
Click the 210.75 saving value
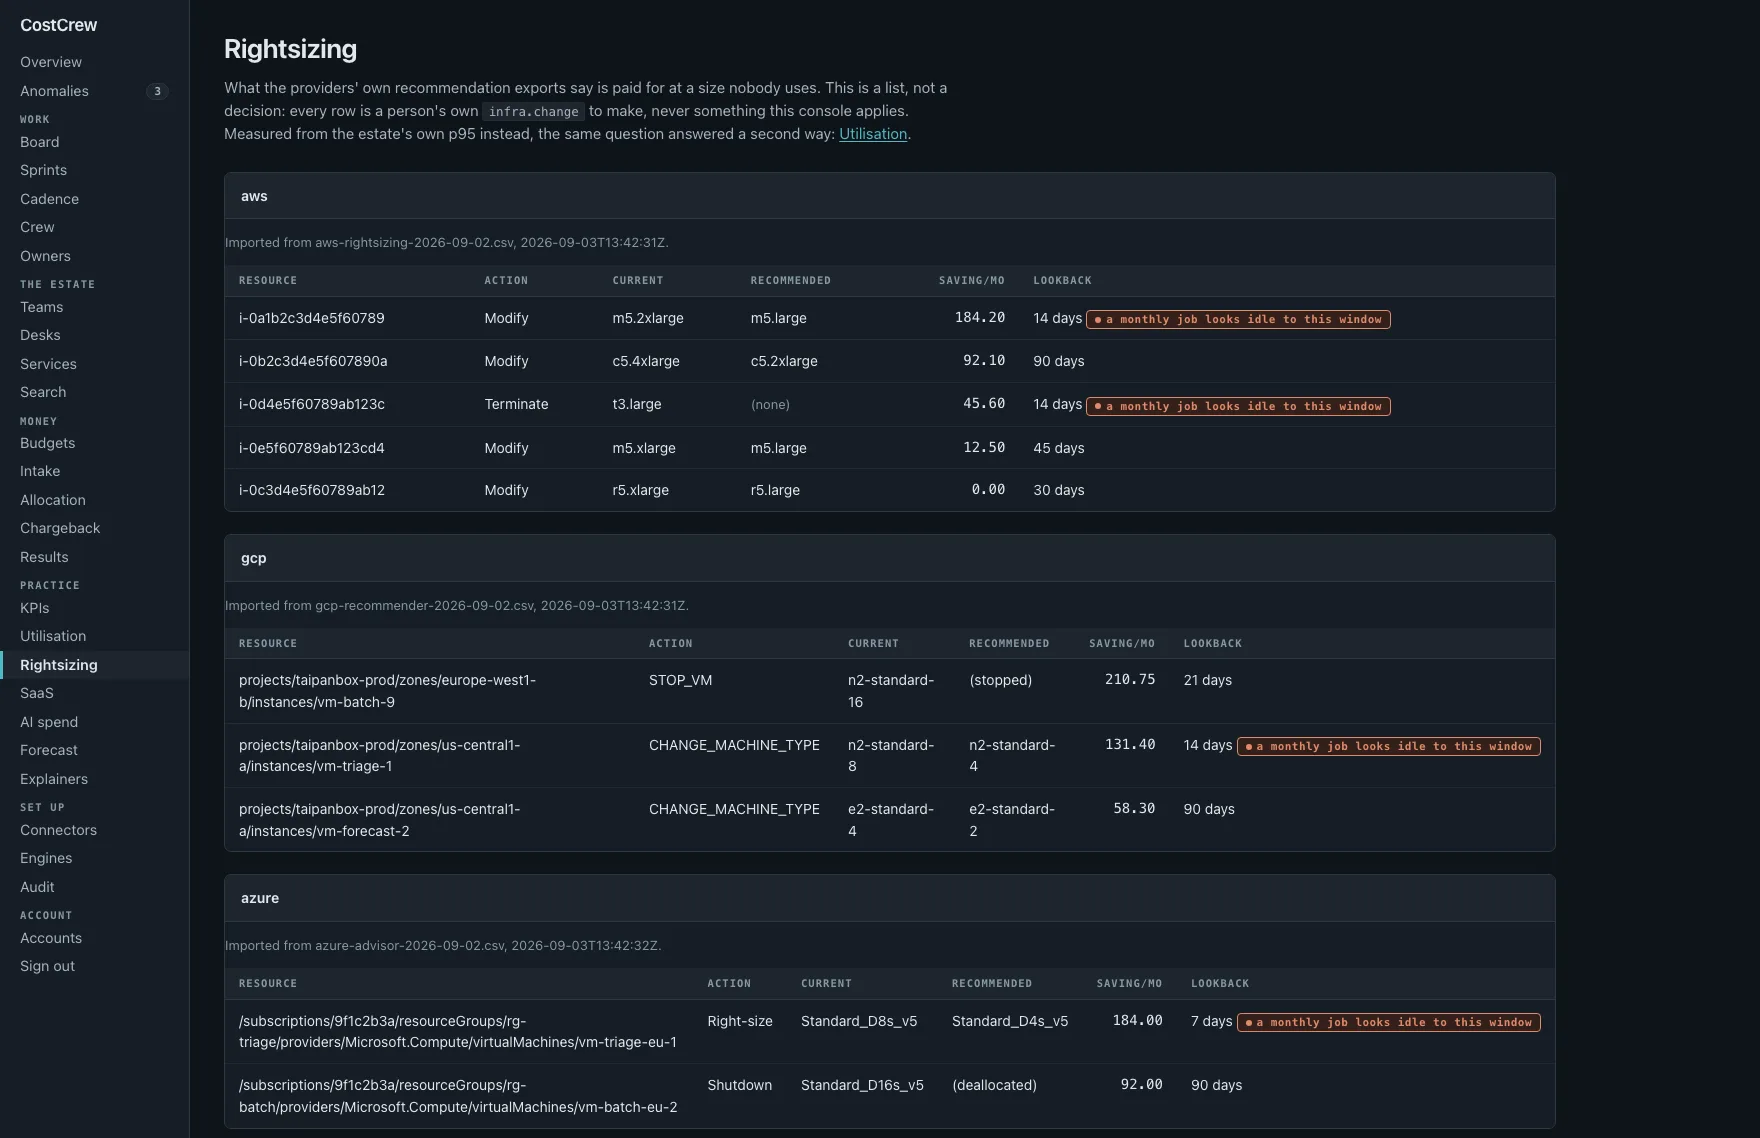pyautogui.click(x=1130, y=679)
